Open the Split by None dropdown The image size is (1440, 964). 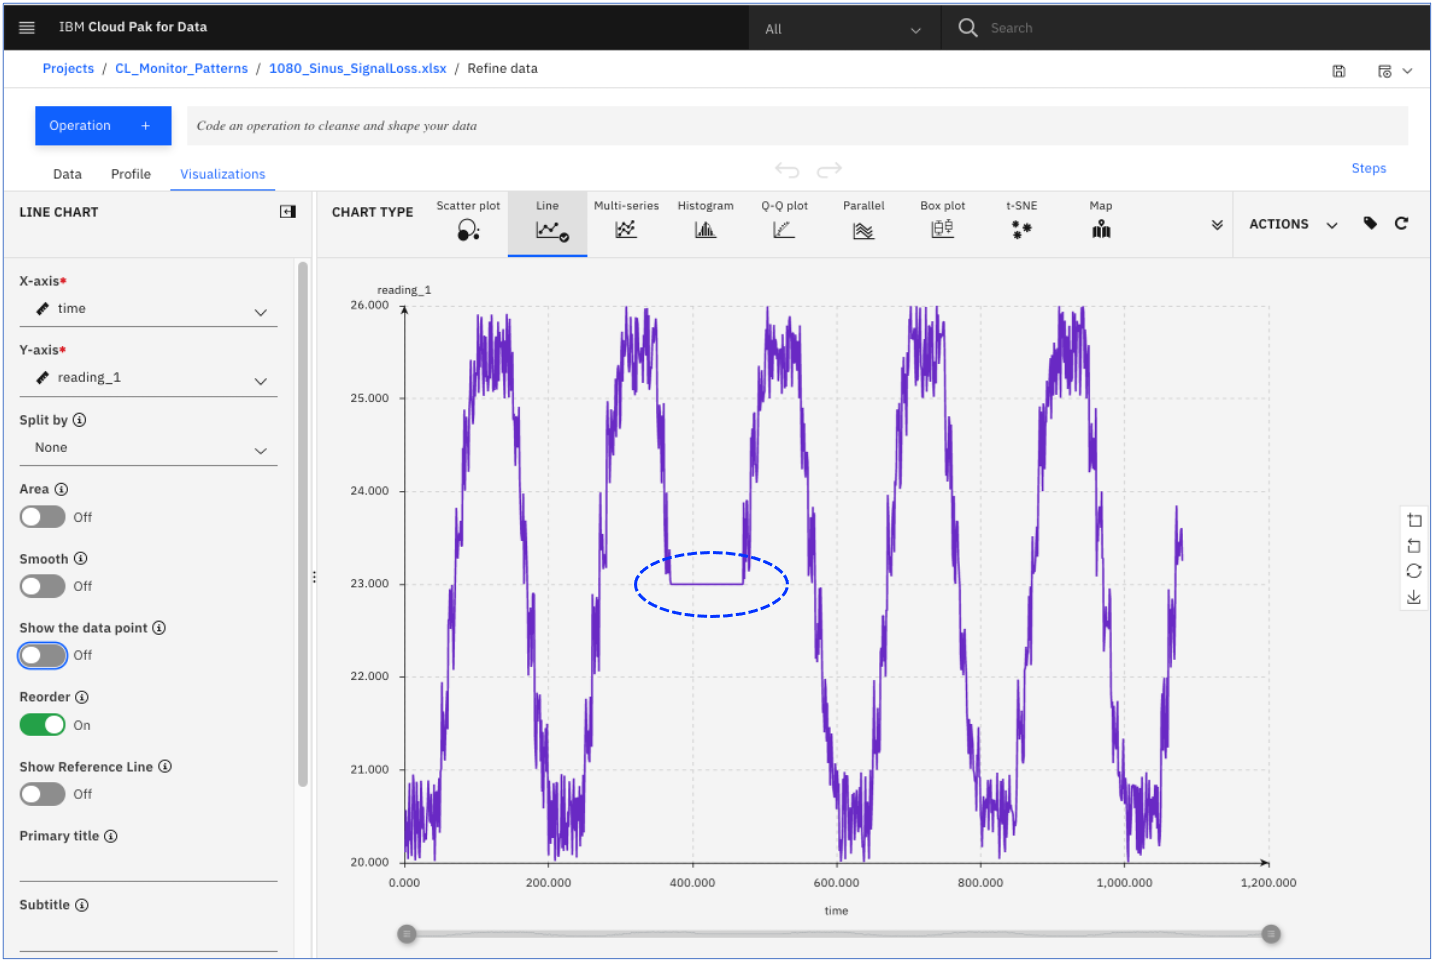click(x=148, y=449)
